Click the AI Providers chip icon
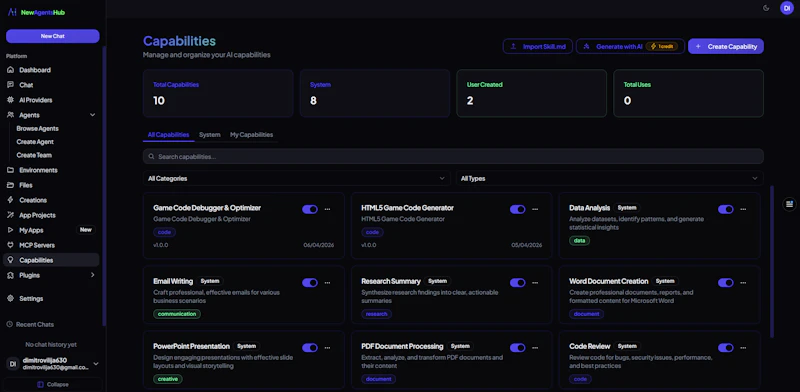 pyautogui.click(x=10, y=100)
